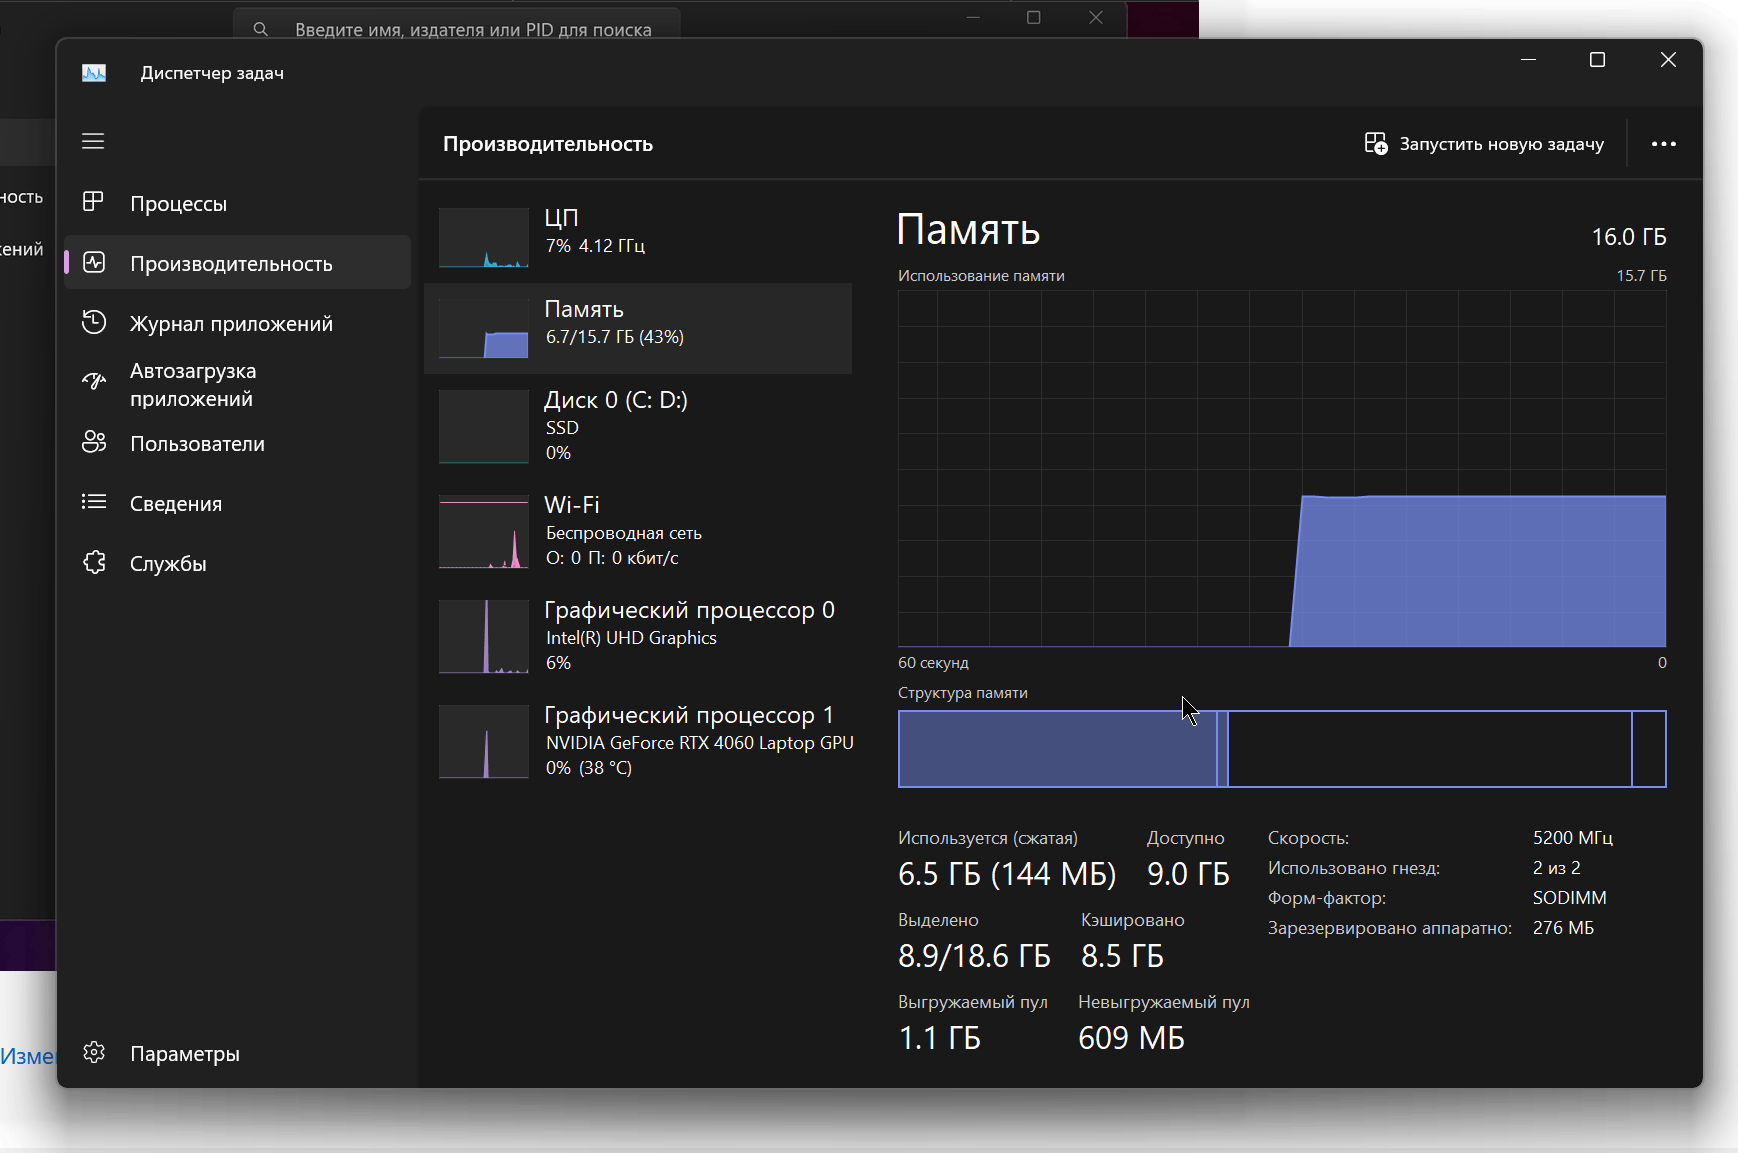Click the 276 МБ hardware reserved value
Screen dimensions: 1738x1153
click(1564, 928)
